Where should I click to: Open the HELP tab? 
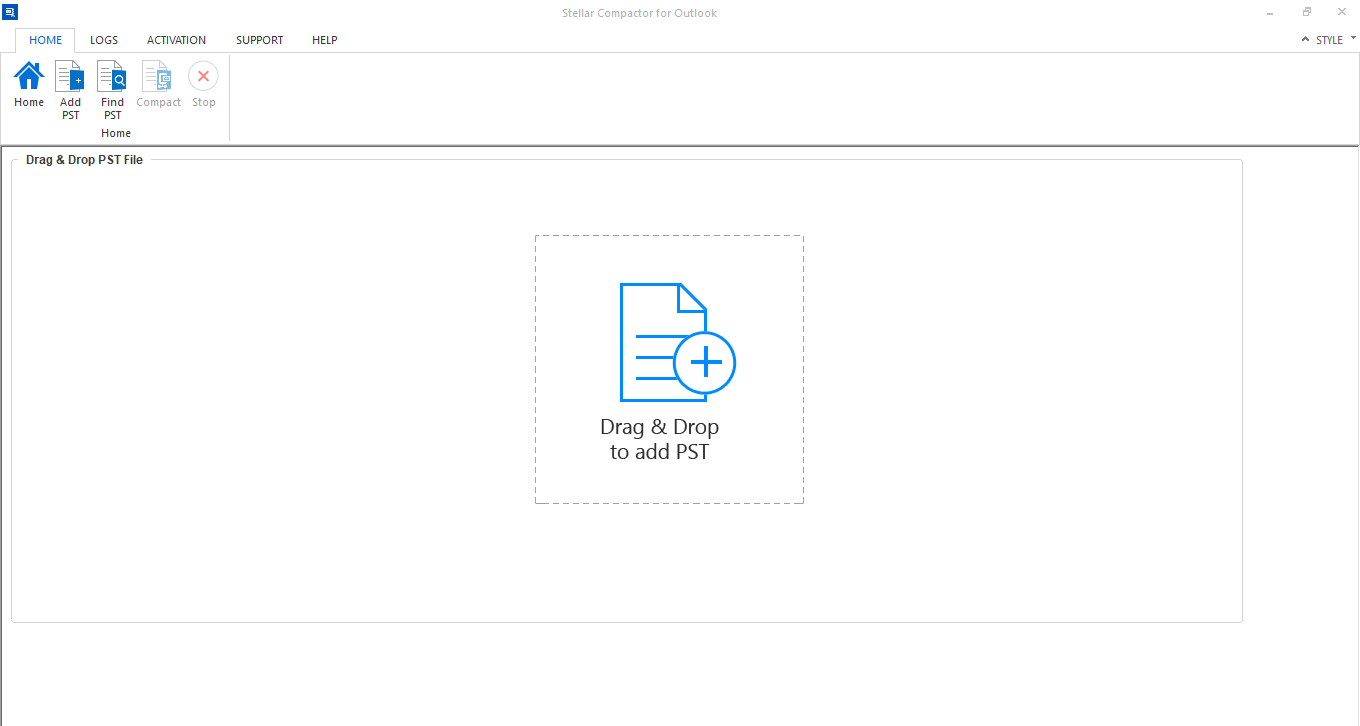coord(324,40)
